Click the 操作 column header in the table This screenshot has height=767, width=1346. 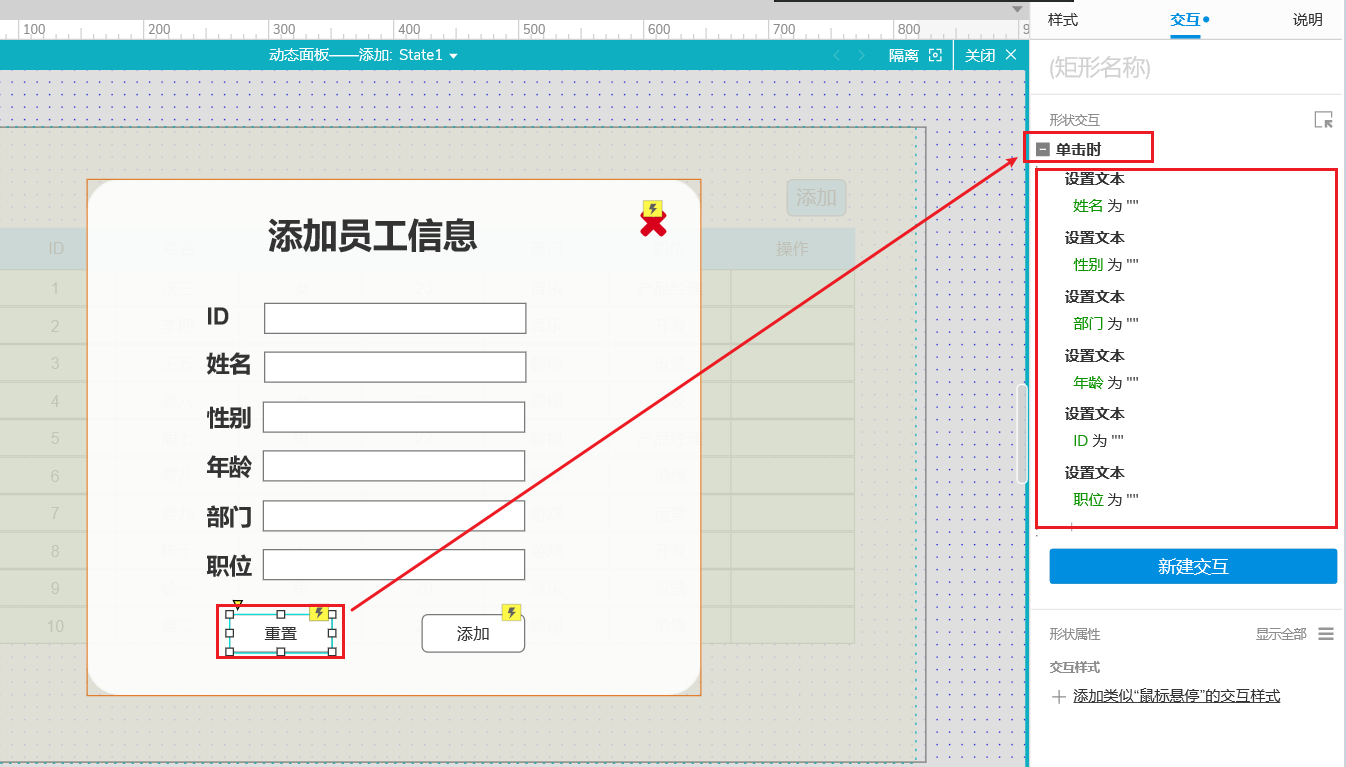tap(793, 248)
